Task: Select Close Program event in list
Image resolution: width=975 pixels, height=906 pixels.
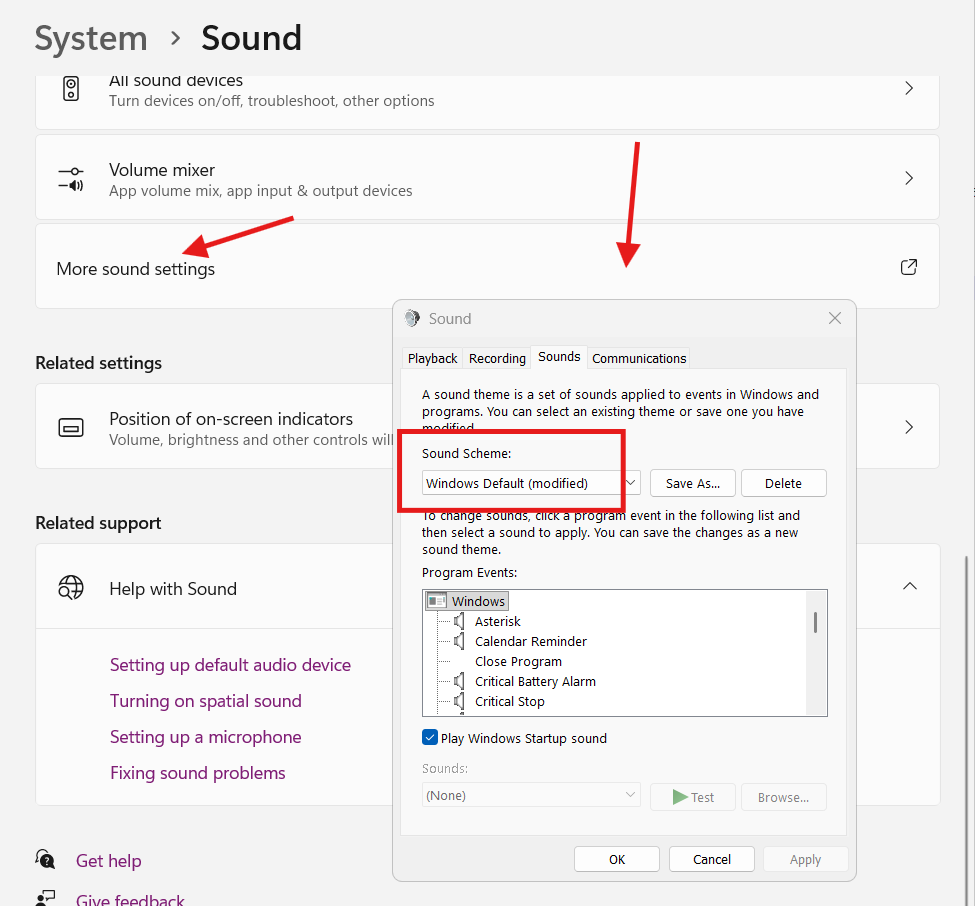Action: [x=519, y=661]
